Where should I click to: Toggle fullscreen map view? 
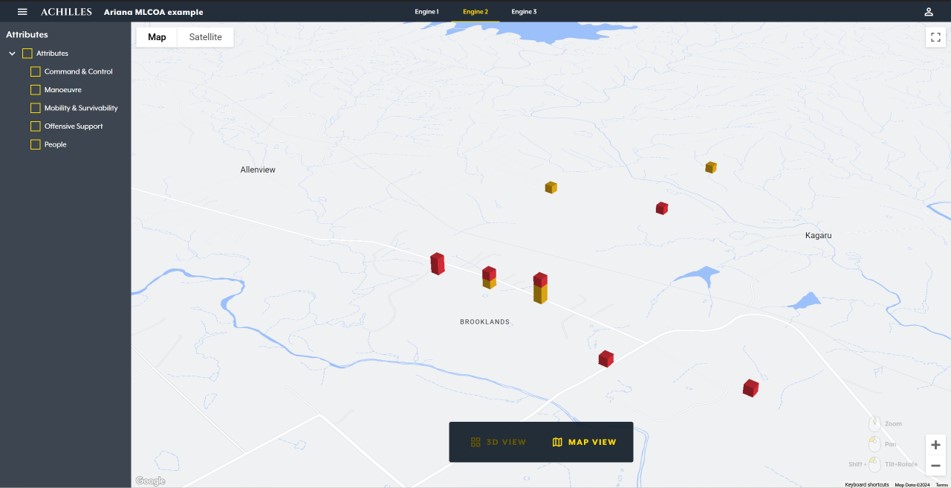point(935,37)
